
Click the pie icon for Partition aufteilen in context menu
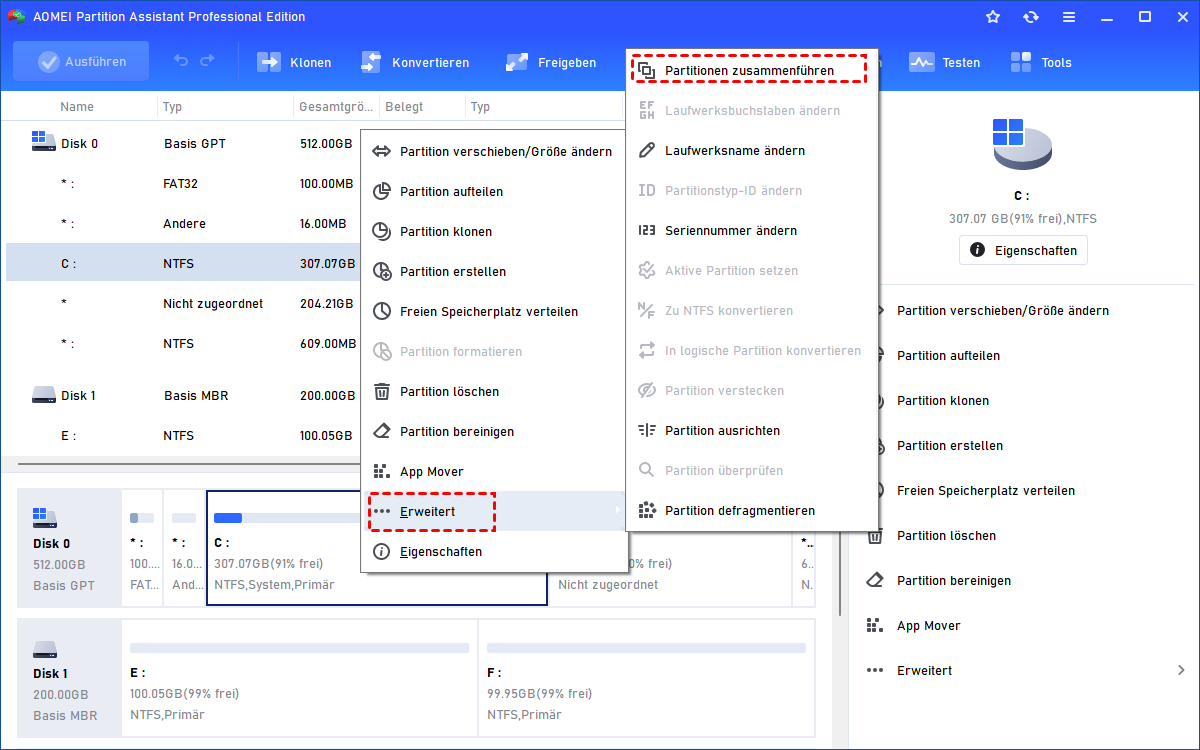(381, 191)
